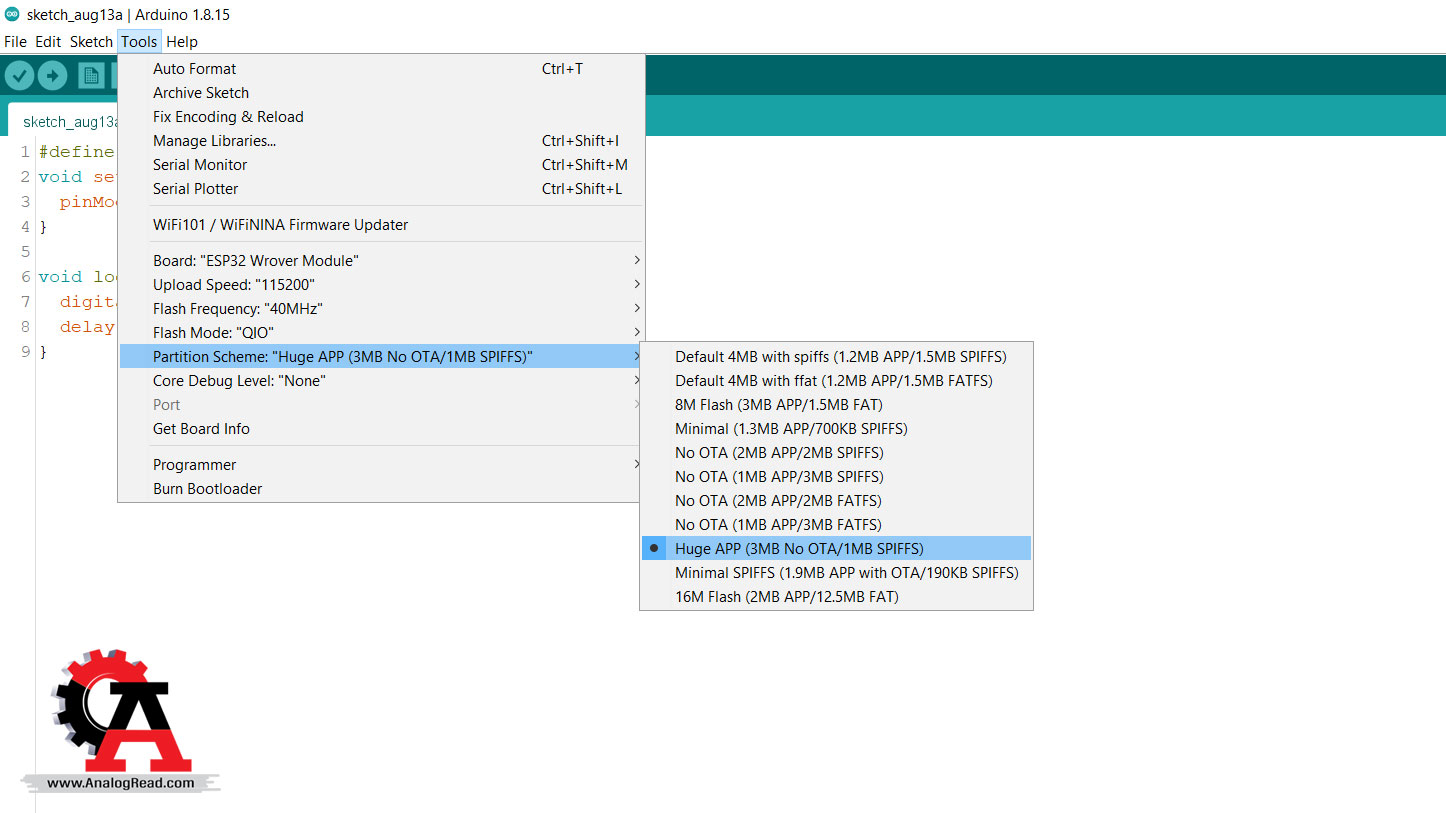Select Default 4MB with spiffs partition

[836, 357]
